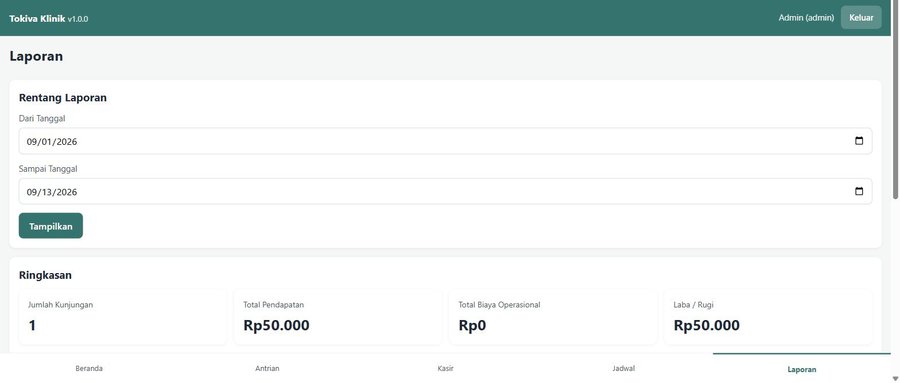The height and width of the screenshot is (383, 900).
Task: Go to the Beranda tab
Action: [89, 369]
